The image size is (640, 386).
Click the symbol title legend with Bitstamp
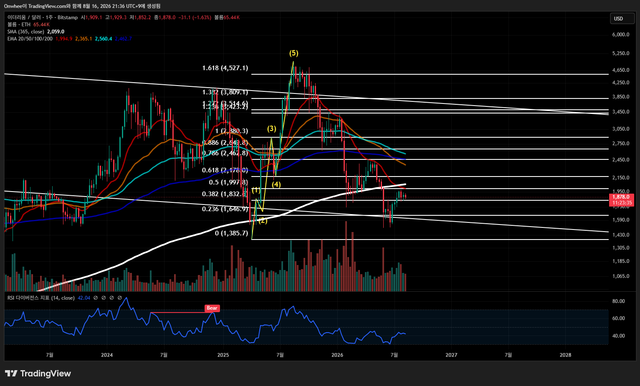42,18
